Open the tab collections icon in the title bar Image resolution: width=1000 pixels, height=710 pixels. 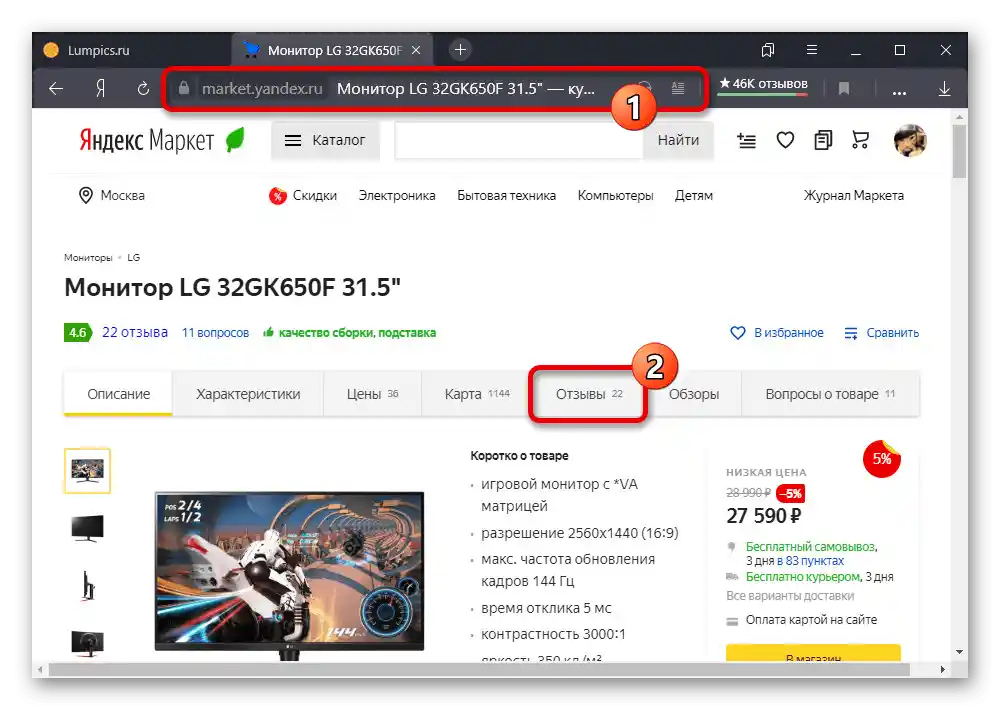(x=768, y=50)
